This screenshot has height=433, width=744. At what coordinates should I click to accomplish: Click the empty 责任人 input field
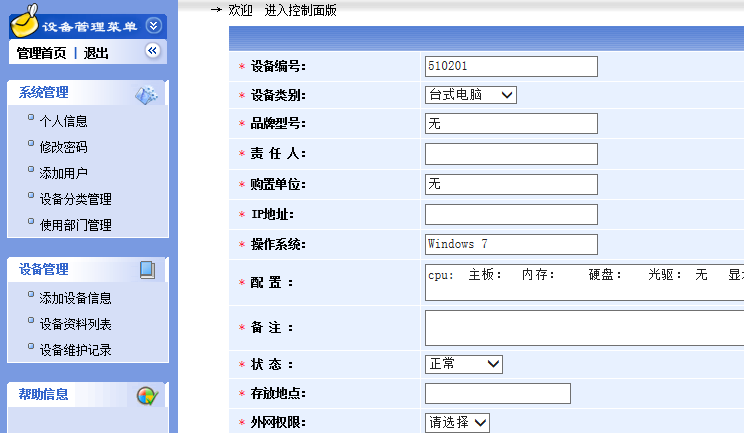pyautogui.click(x=511, y=154)
